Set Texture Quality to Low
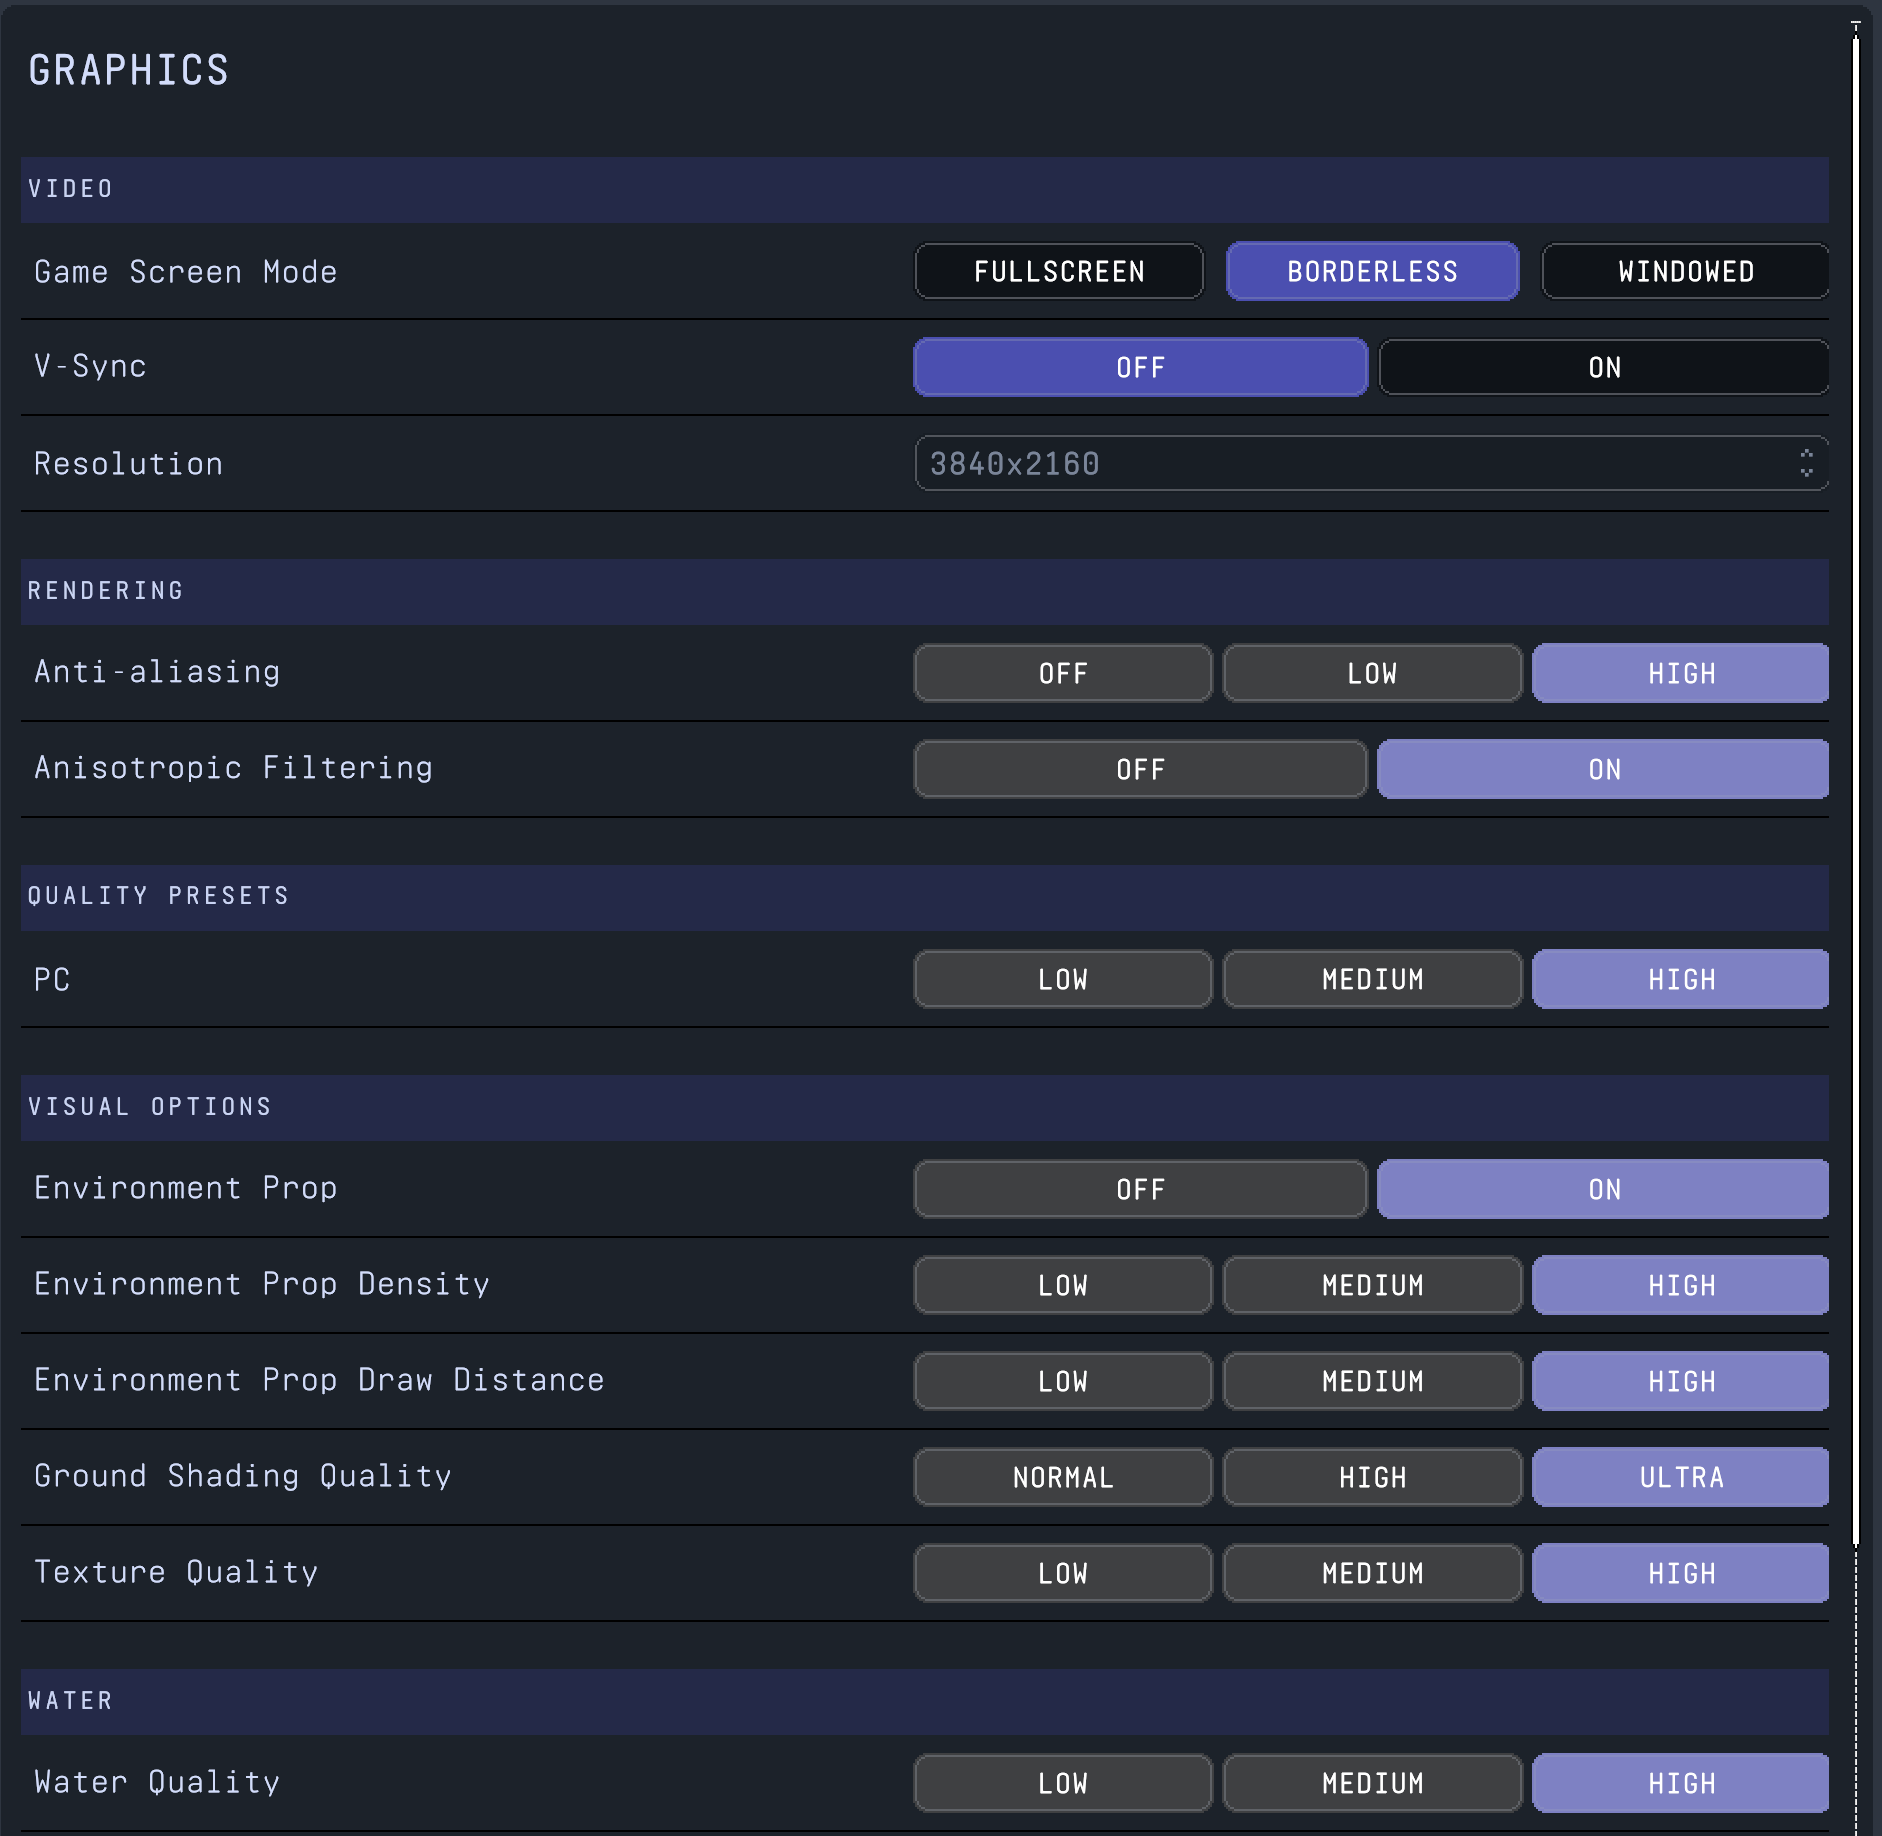The height and width of the screenshot is (1836, 1882). pos(1063,1573)
